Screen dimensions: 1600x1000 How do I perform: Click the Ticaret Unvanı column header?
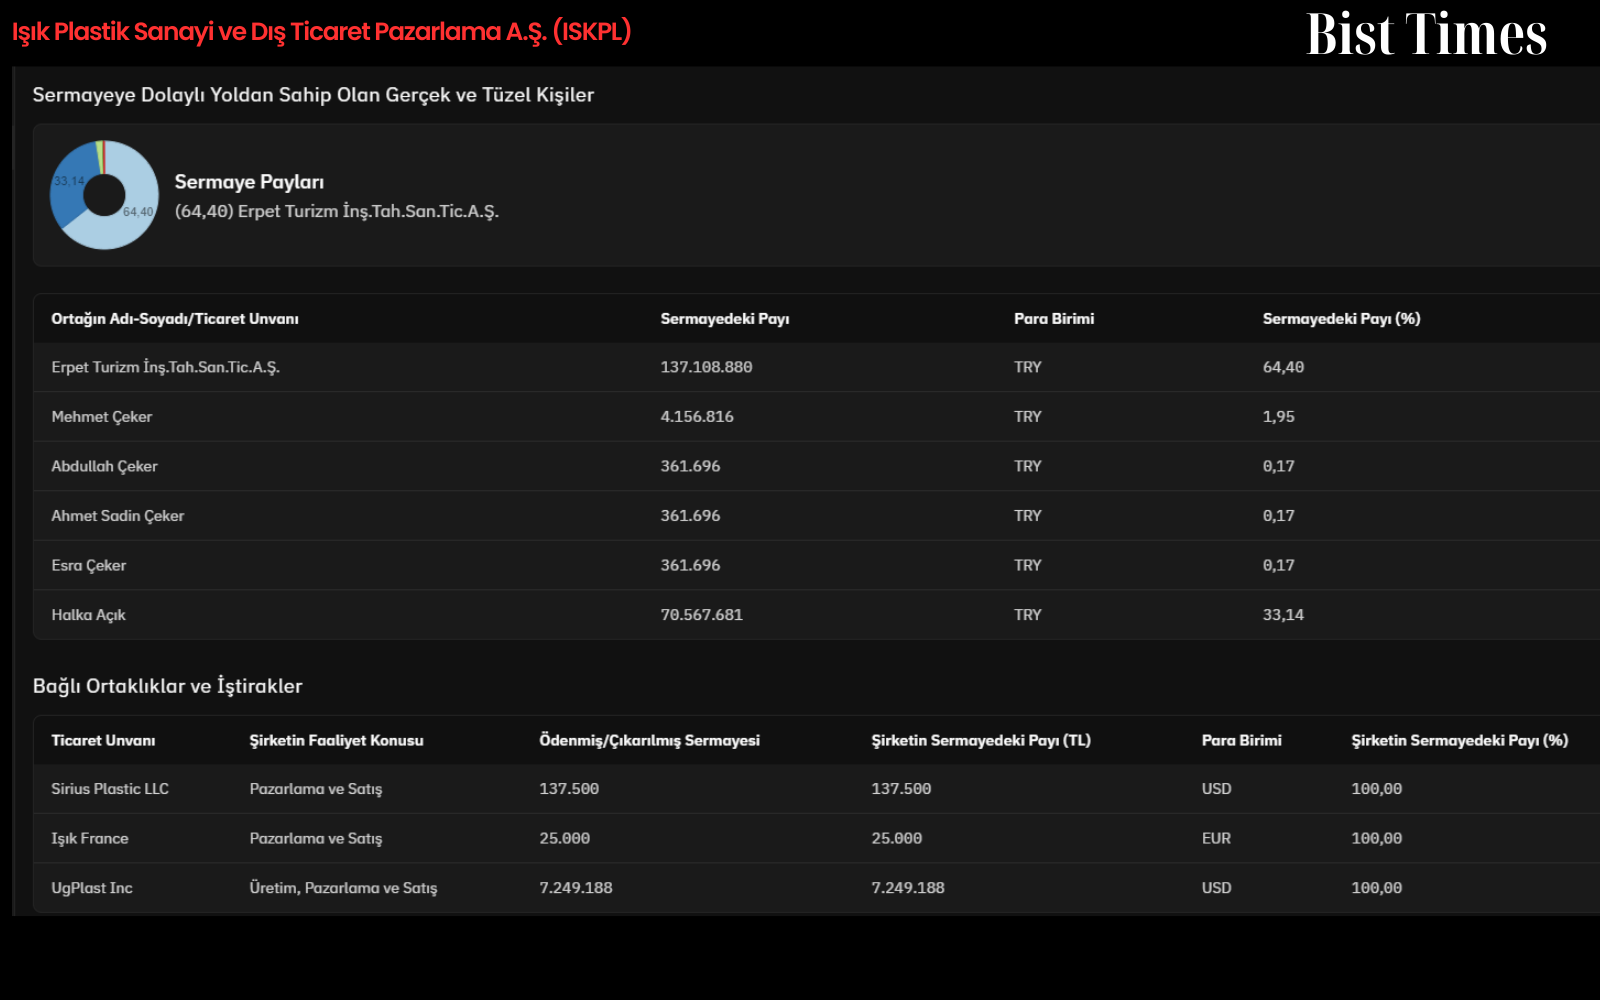tap(103, 741)
